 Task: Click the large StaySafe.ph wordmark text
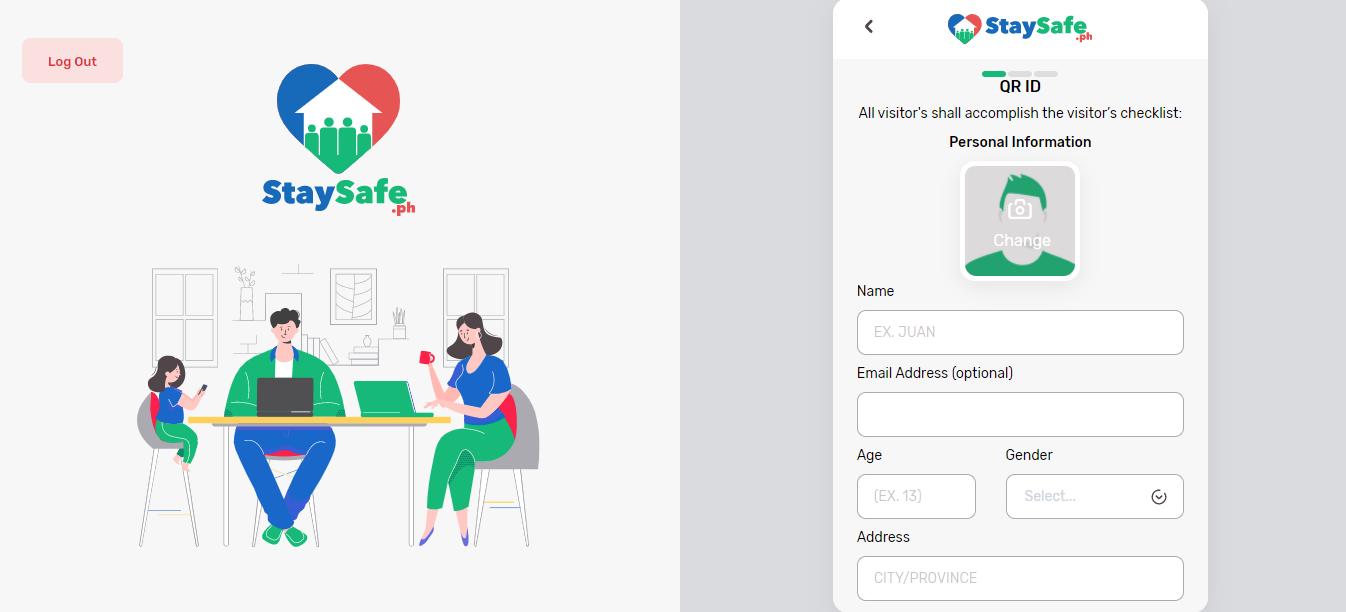(338, 195)
